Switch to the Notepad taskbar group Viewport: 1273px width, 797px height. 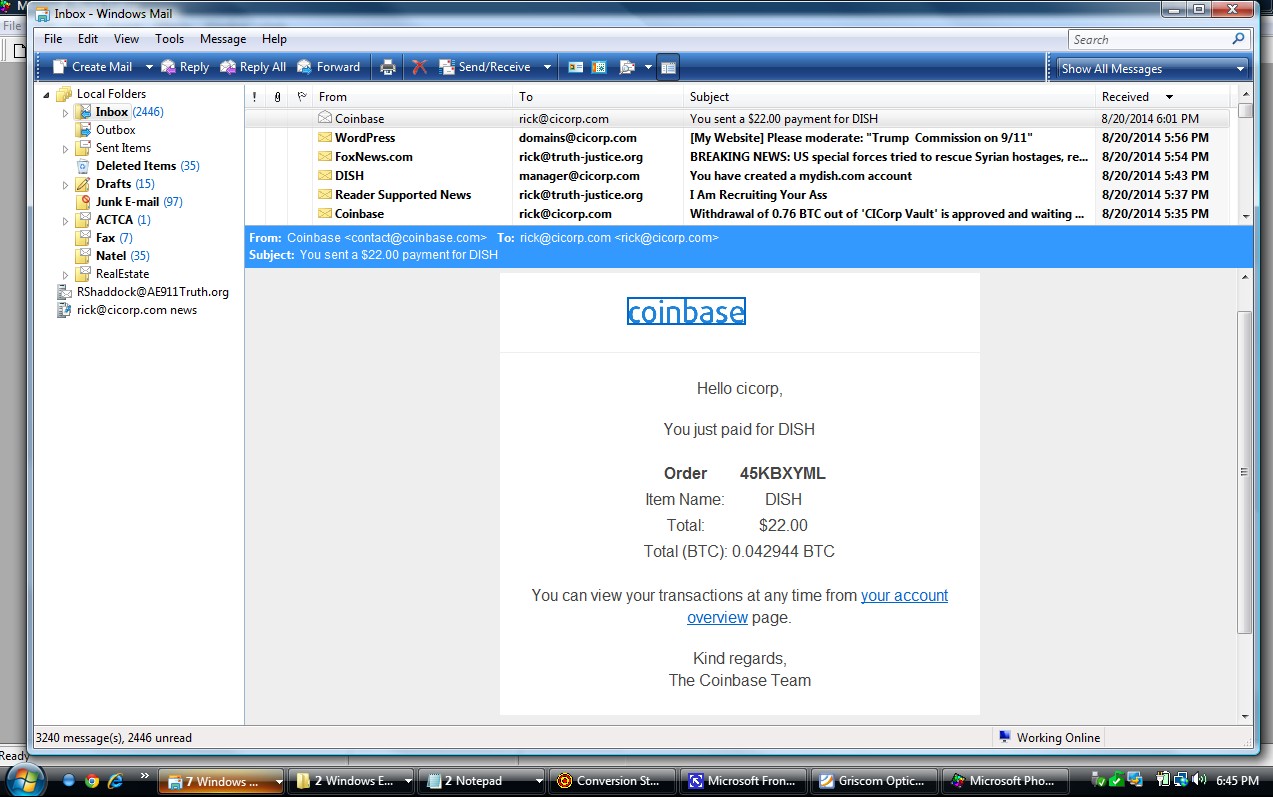[483, 781]
